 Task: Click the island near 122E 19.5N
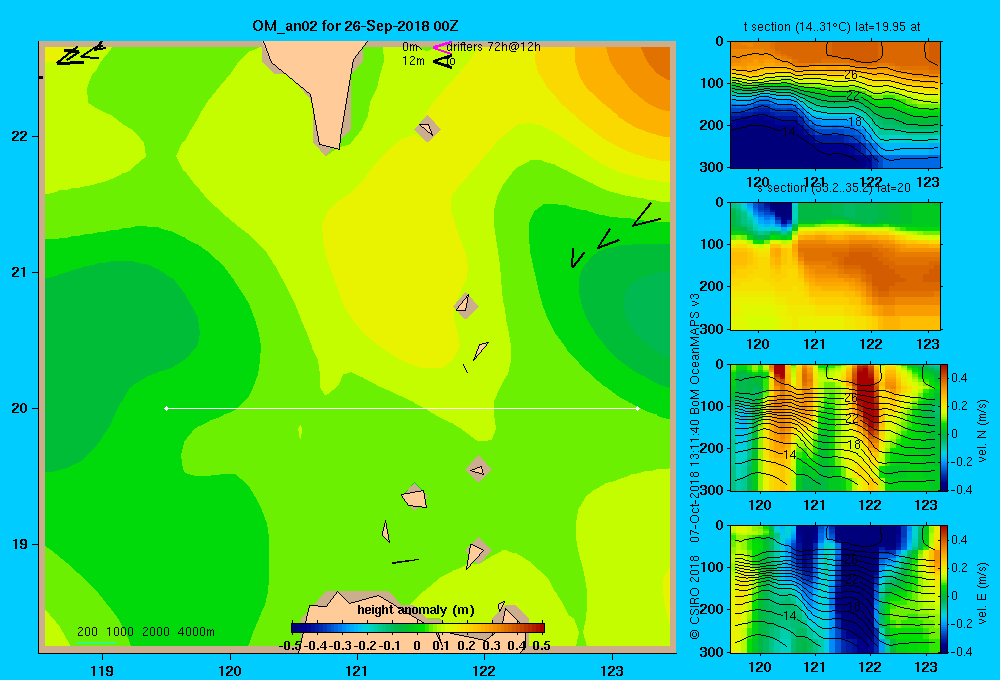[478, 469]
